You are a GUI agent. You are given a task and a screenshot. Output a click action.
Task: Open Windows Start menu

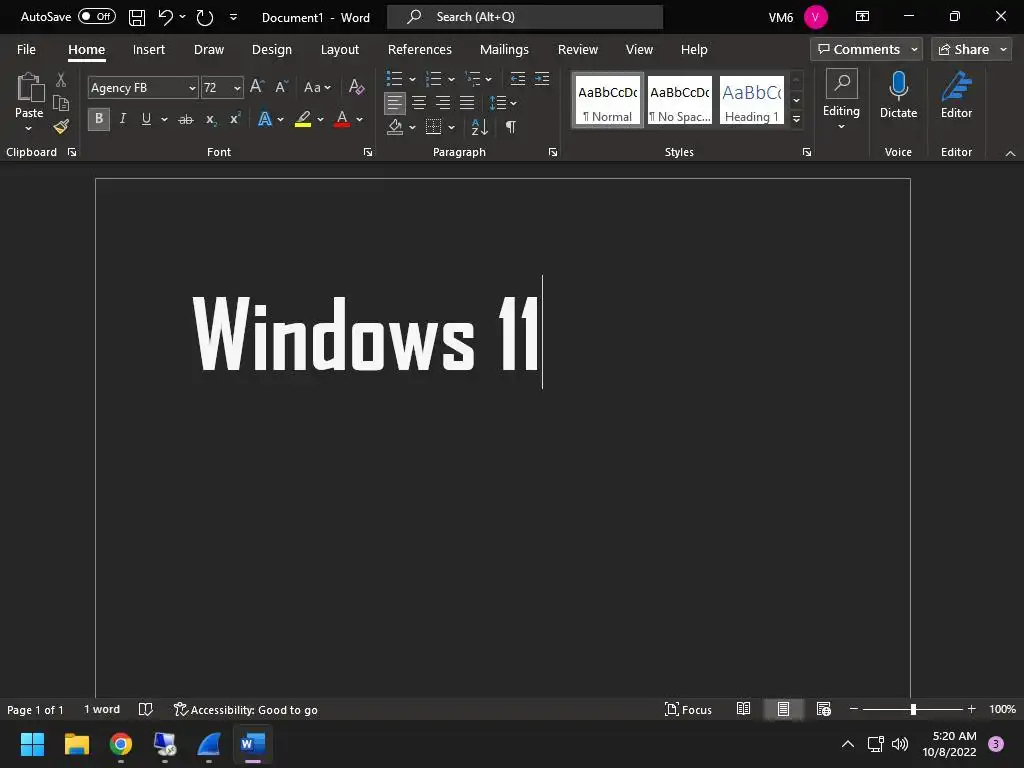tap(32, 744)
